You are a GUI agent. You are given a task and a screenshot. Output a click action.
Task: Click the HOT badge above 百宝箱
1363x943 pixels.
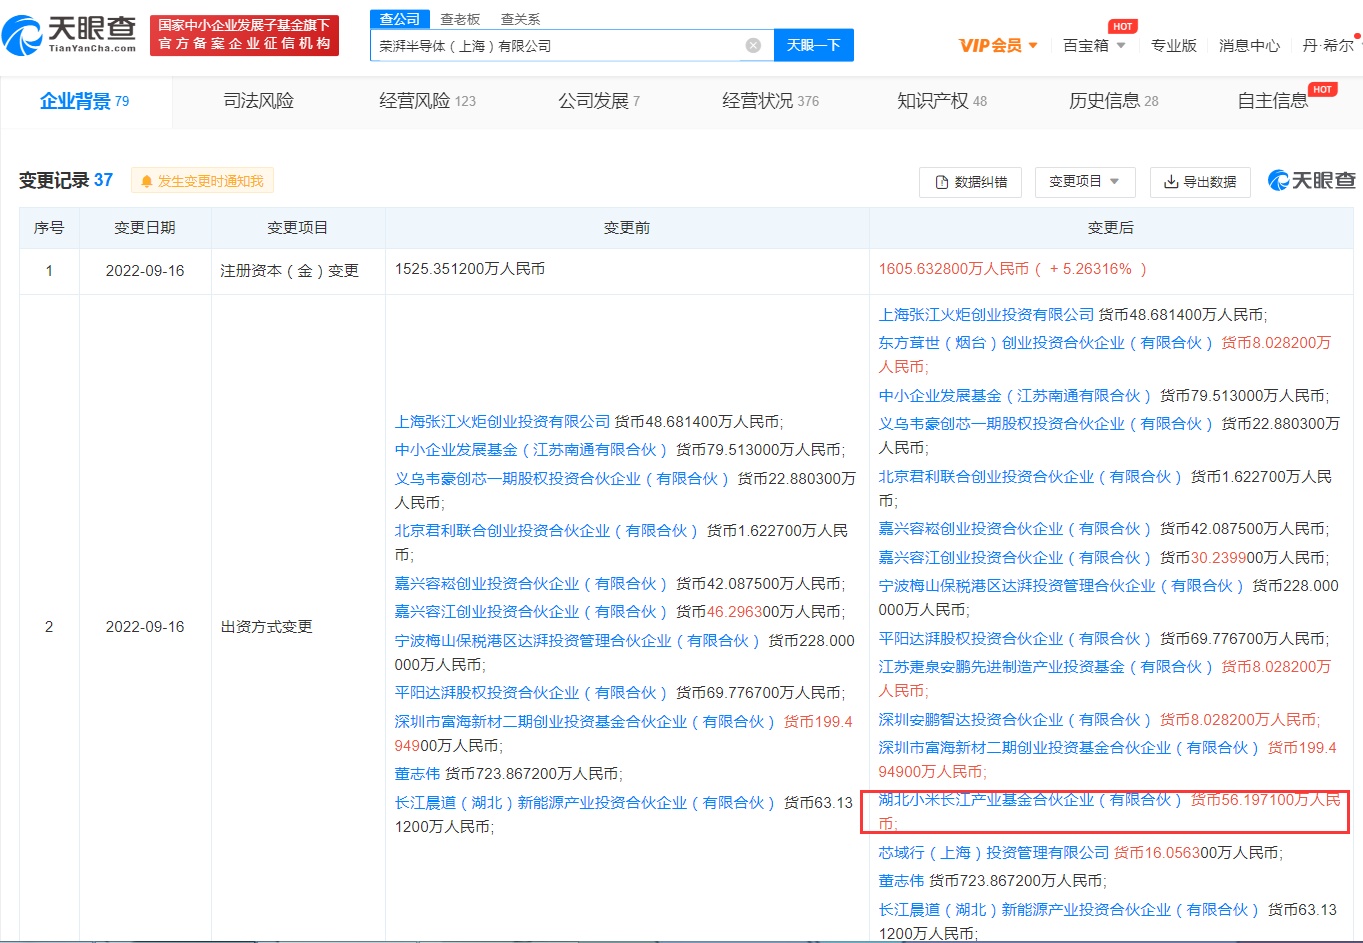1122,26
